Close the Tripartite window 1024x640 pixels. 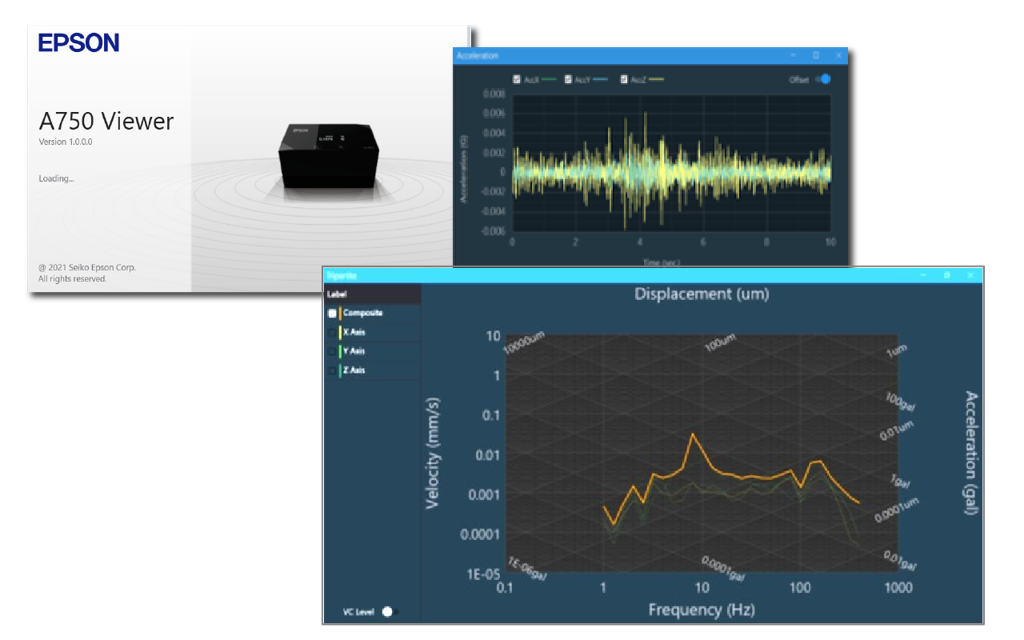tap(970, 276)
